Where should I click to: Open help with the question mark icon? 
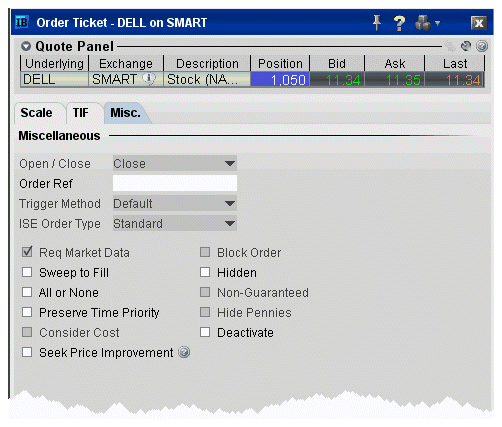[399, 23]
